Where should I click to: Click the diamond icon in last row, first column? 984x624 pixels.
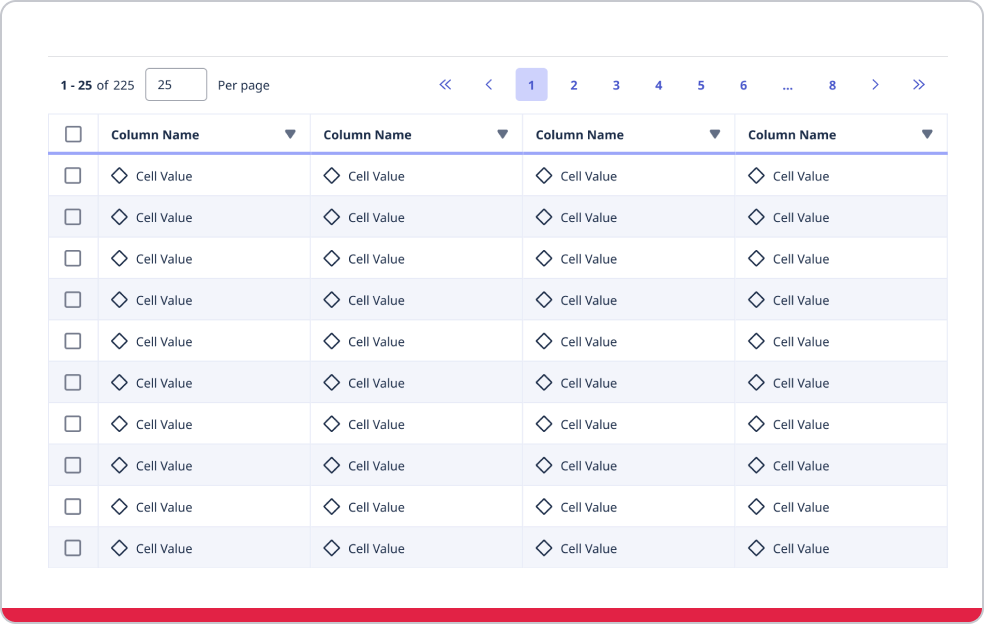pyautogui.click(x=119, y=549)
